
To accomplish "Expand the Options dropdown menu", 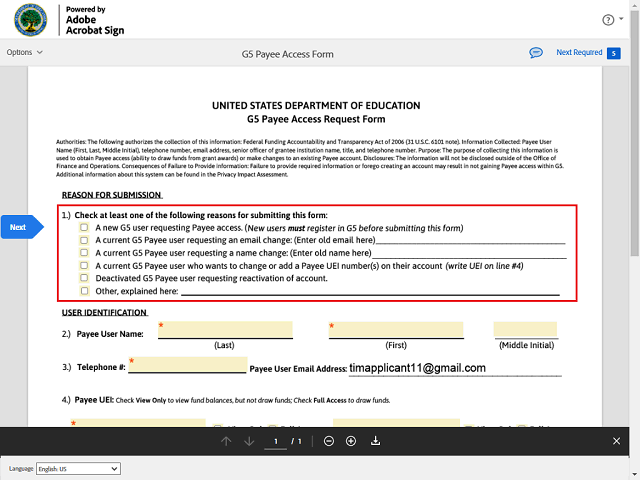I will pyautogui.click(x=25, y=52).
